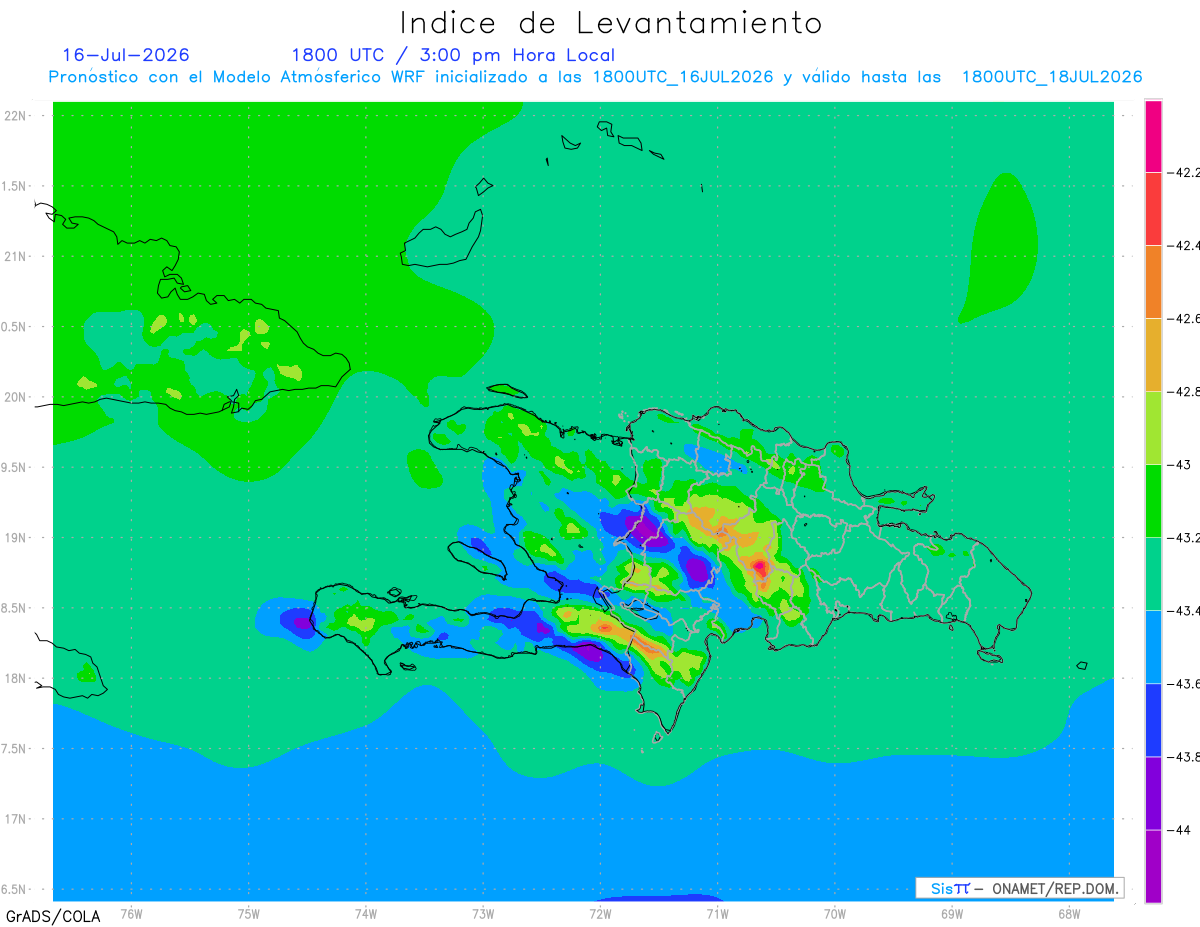The width and height of the screenshot is (1200, 927).
Task: Click the 'GrADS/COLA' label
Action: pos(53,916)
